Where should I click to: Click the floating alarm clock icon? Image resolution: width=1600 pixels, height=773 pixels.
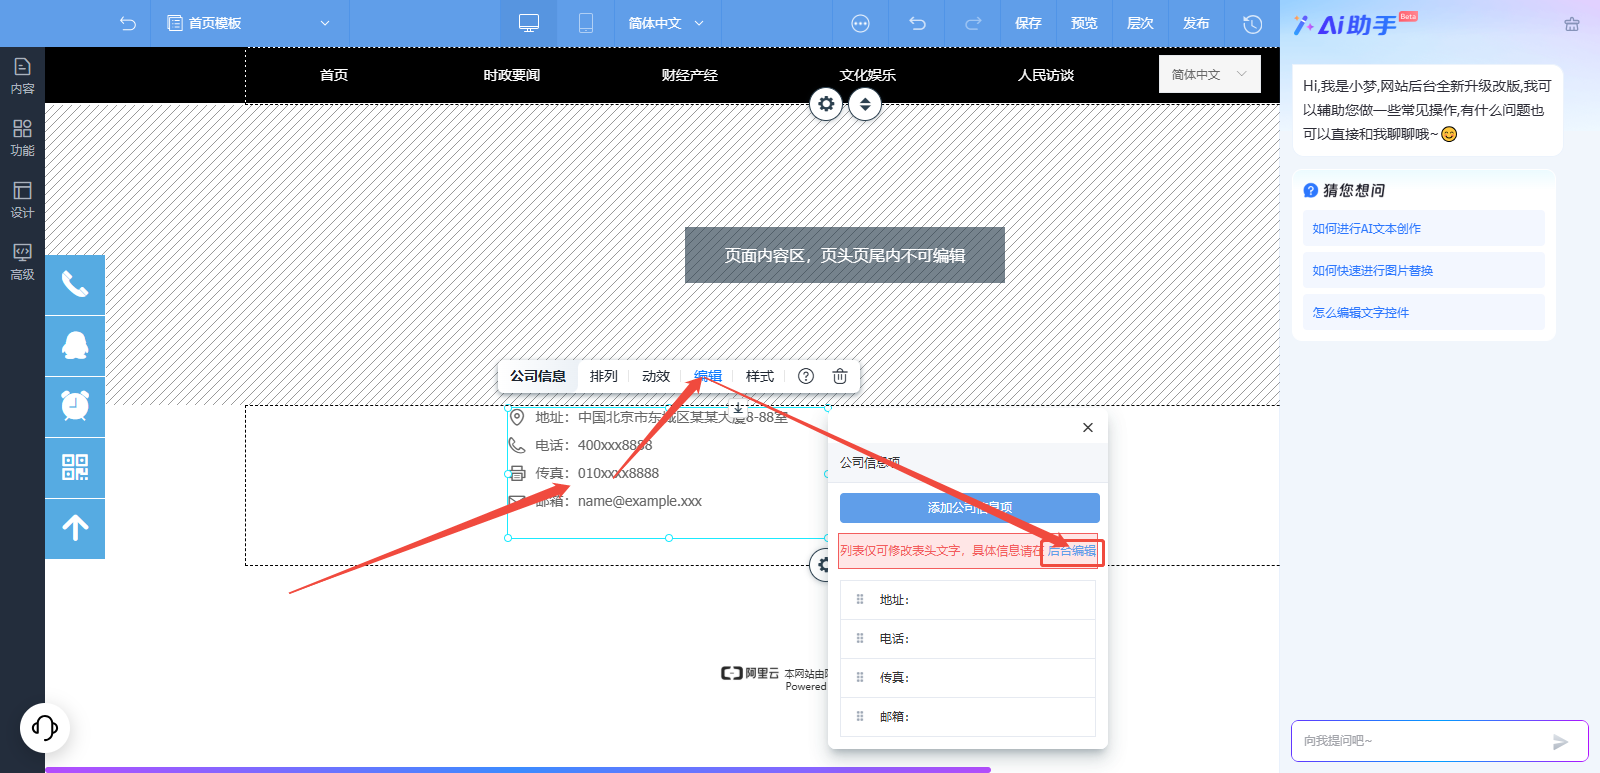point(75,407)
